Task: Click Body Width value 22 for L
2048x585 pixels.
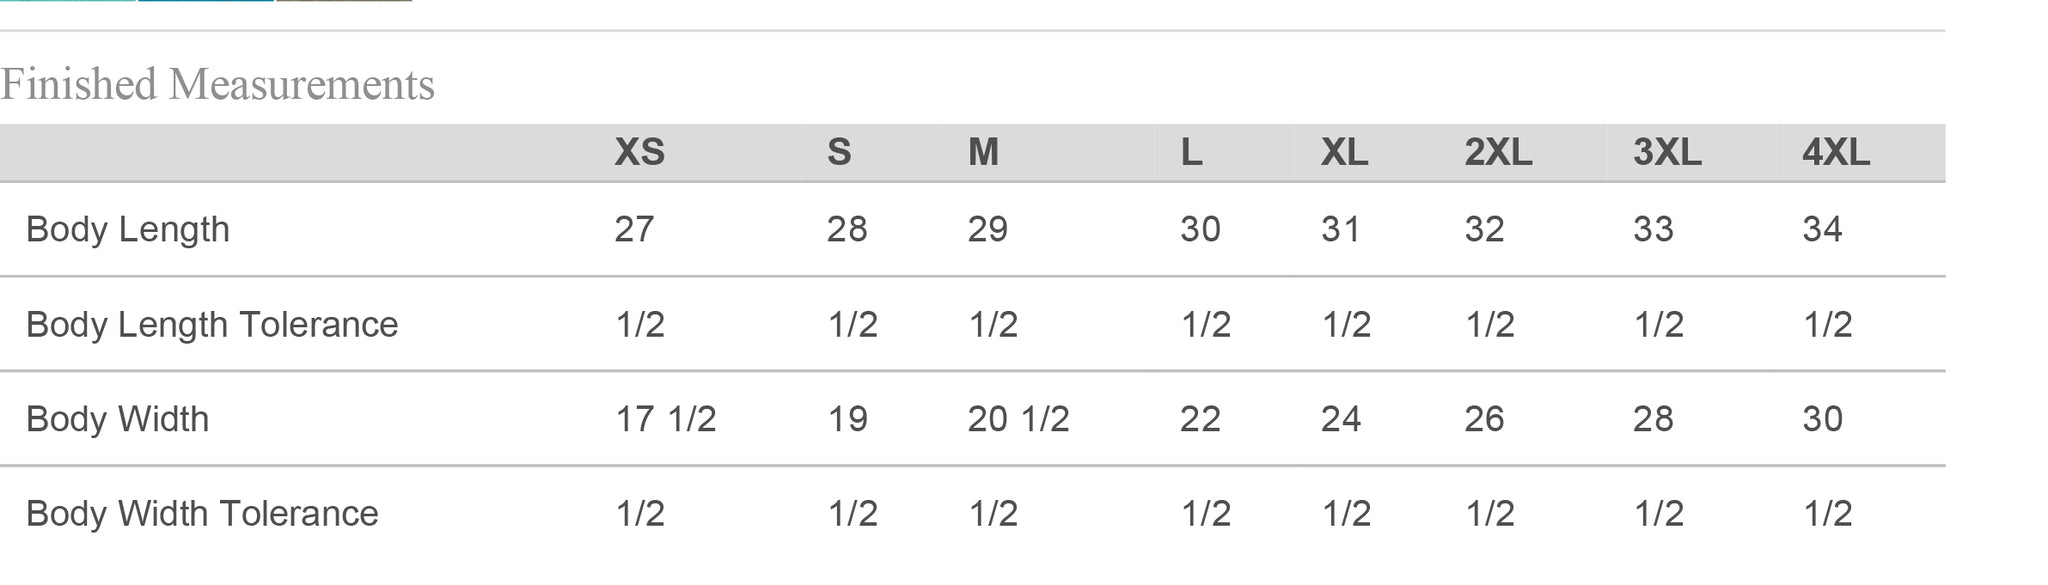Action: click(1200, 418)
